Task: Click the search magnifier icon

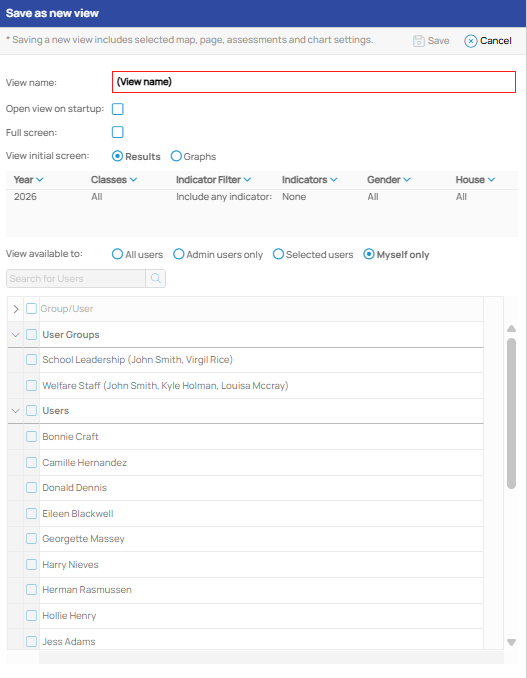Action: 156,278
